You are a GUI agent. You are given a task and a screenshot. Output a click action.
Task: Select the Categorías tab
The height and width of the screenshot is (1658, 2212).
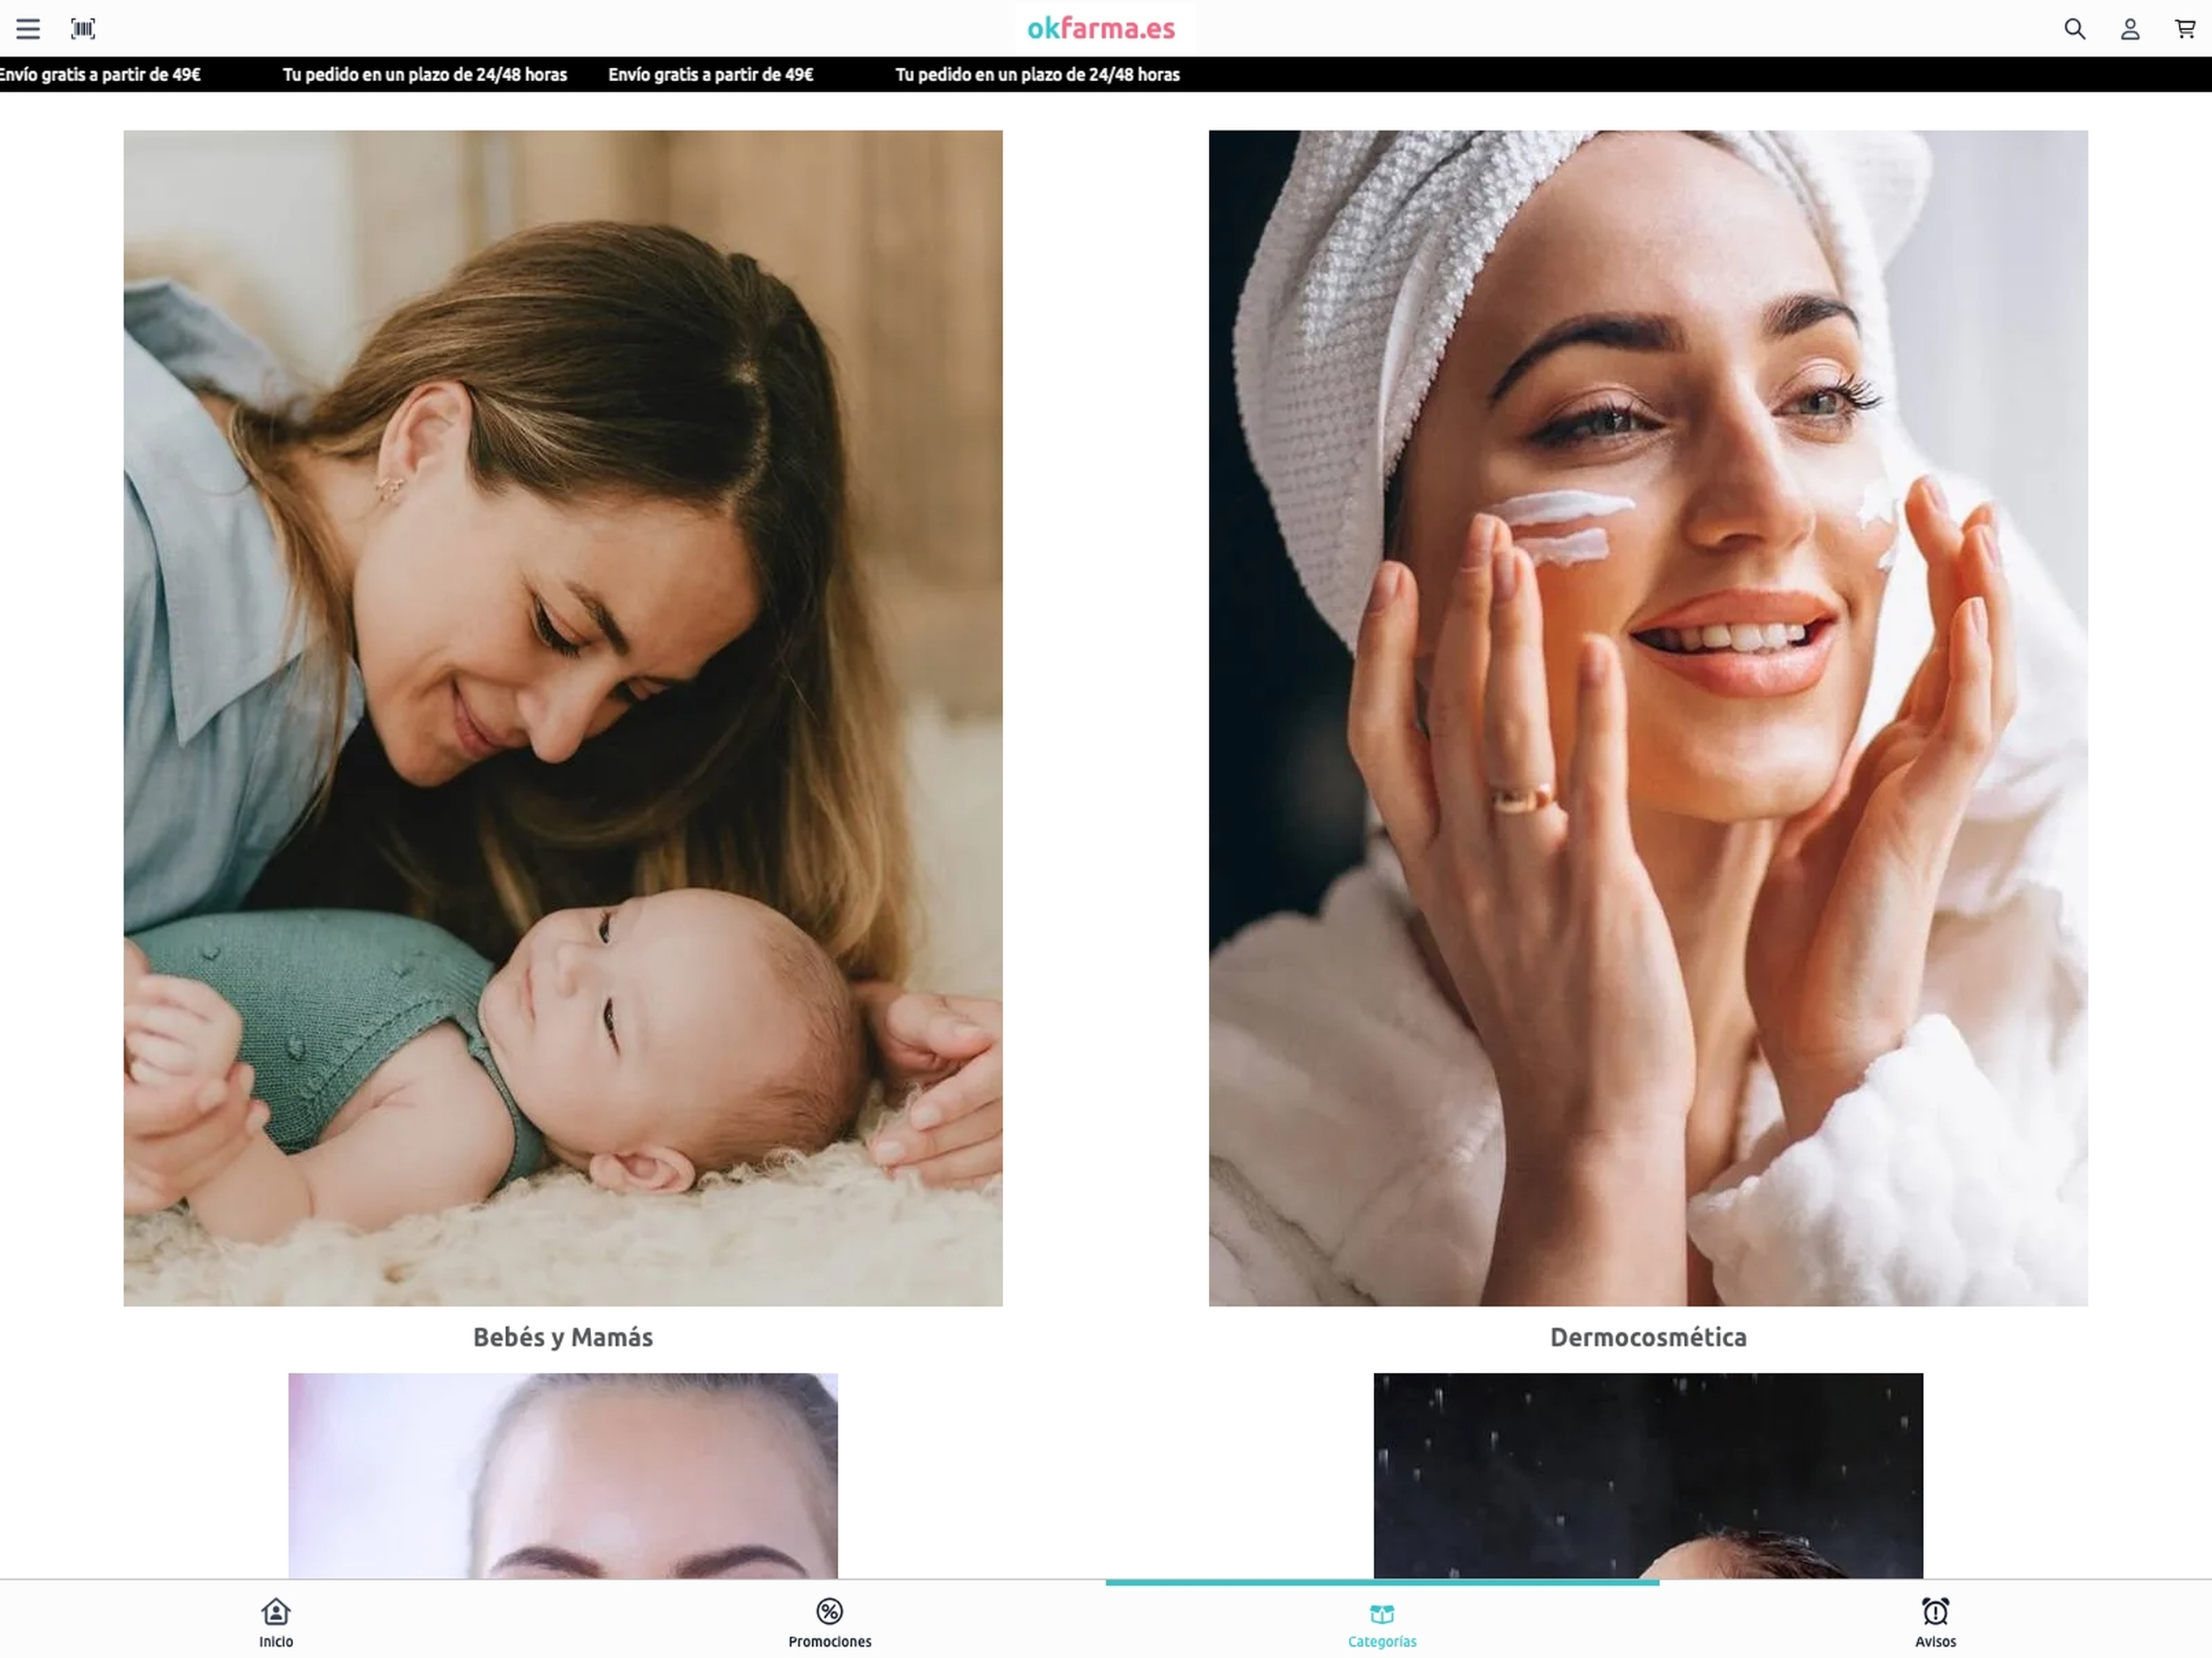(x=1382, y=1622)
